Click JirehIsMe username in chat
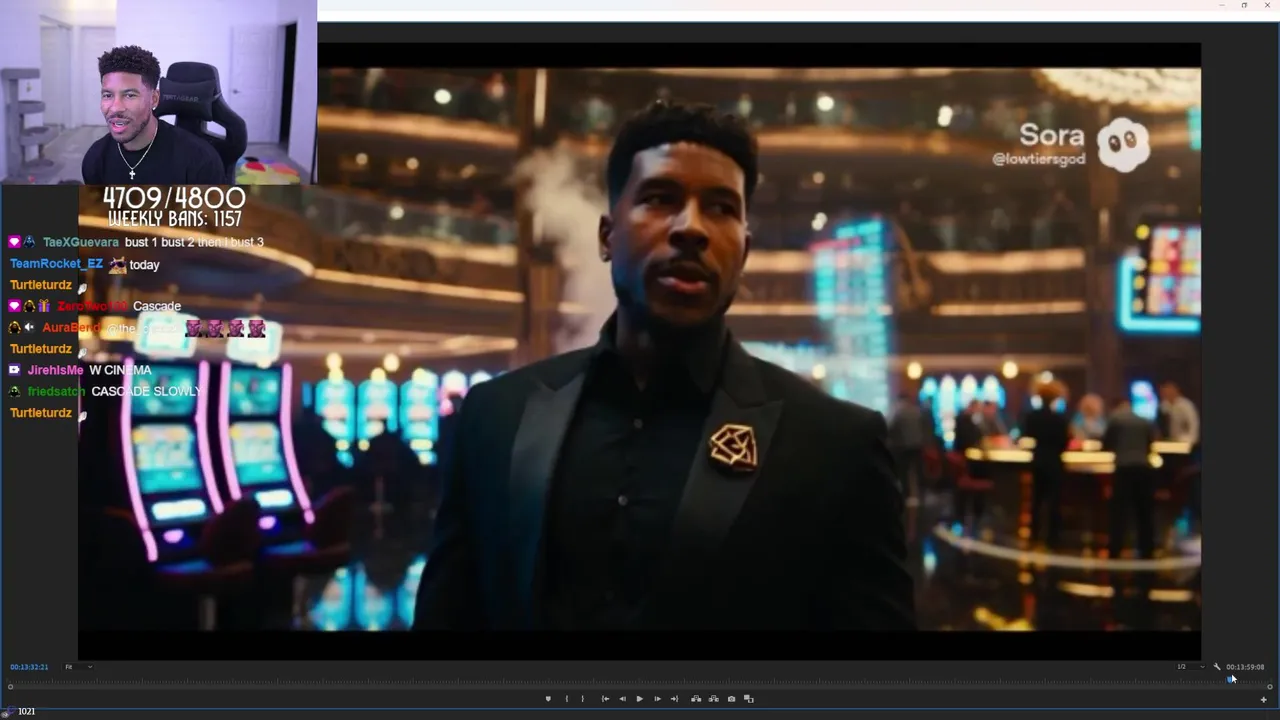 (55, 370)
